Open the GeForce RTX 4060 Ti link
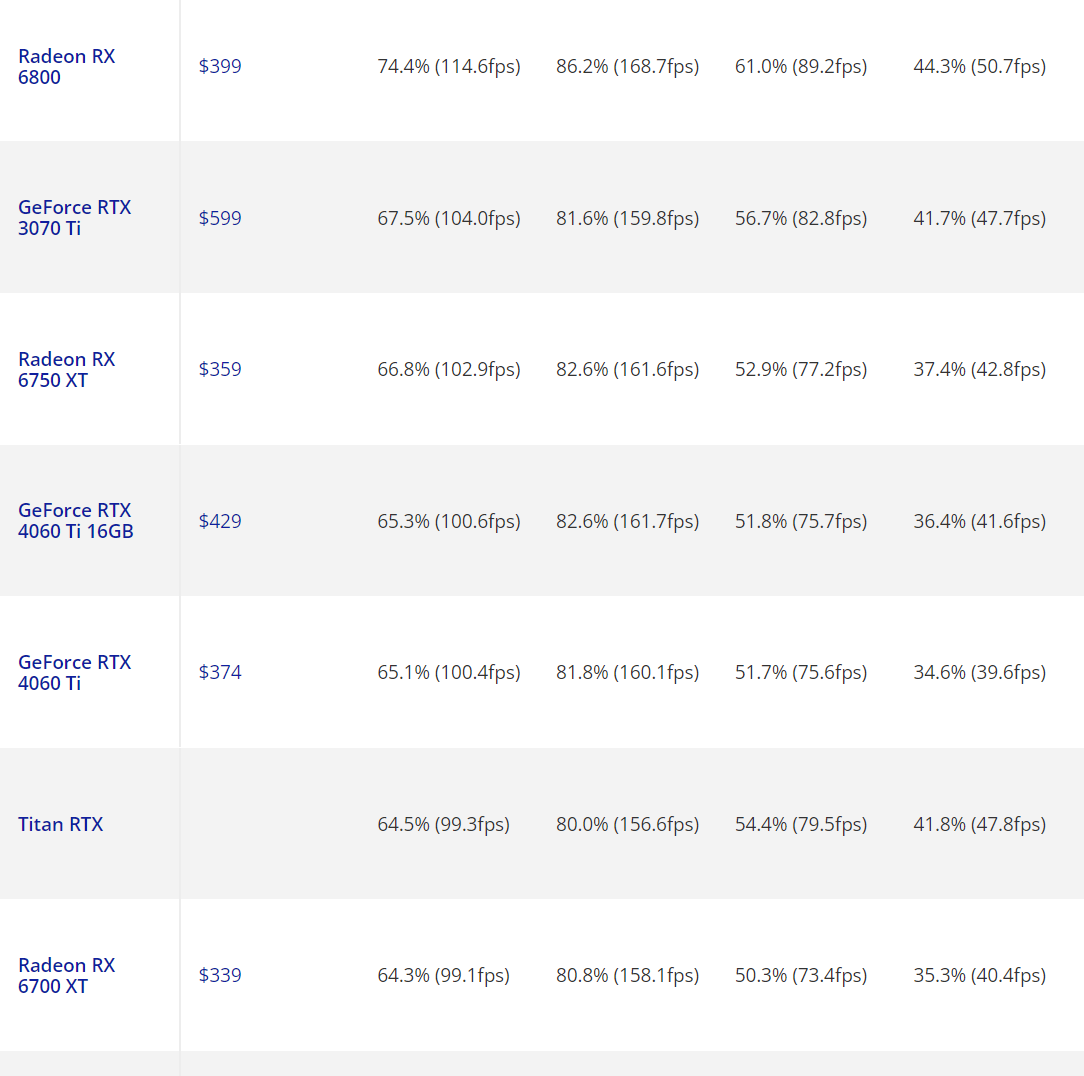The image size is (1084, 1076). tap(74, 673)
